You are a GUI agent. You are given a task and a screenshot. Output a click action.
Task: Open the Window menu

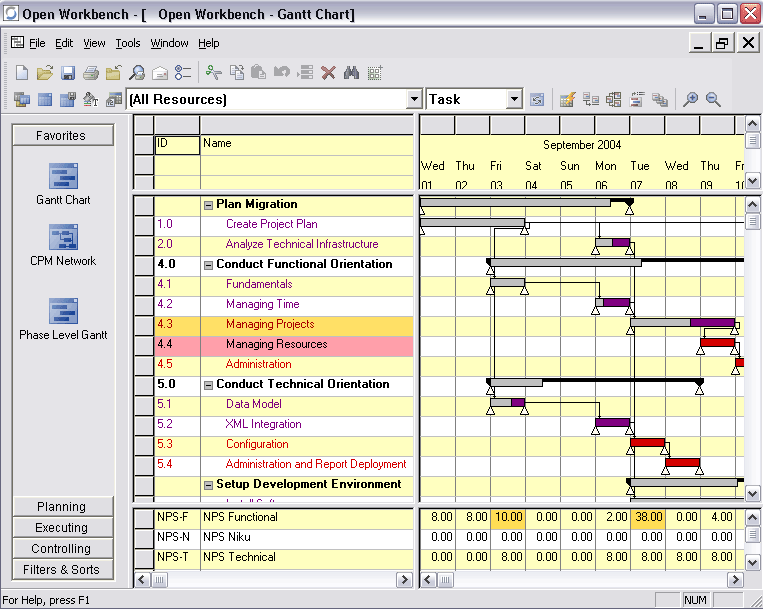pyautogui.click(x=169, y=43)
